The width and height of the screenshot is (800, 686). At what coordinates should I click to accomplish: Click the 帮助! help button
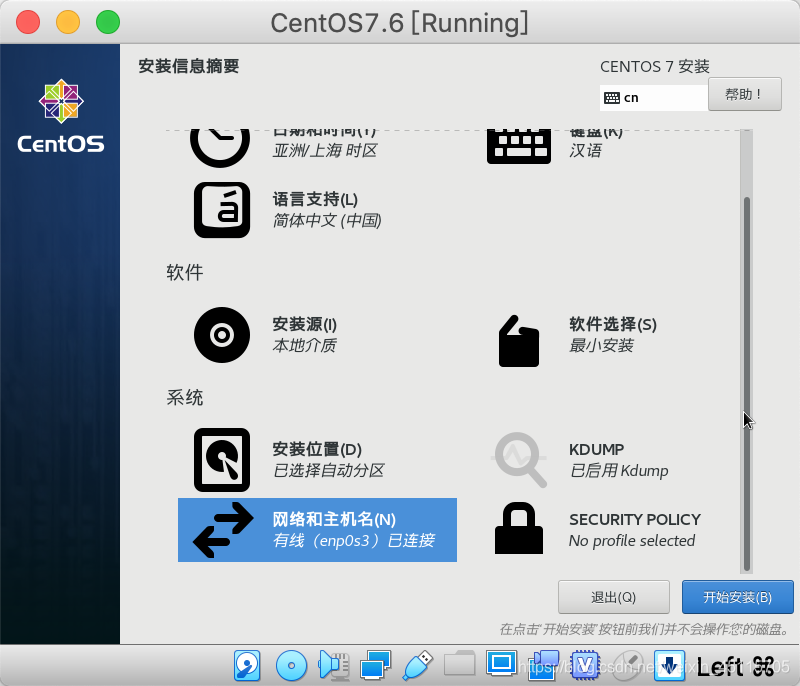(745, 94)
